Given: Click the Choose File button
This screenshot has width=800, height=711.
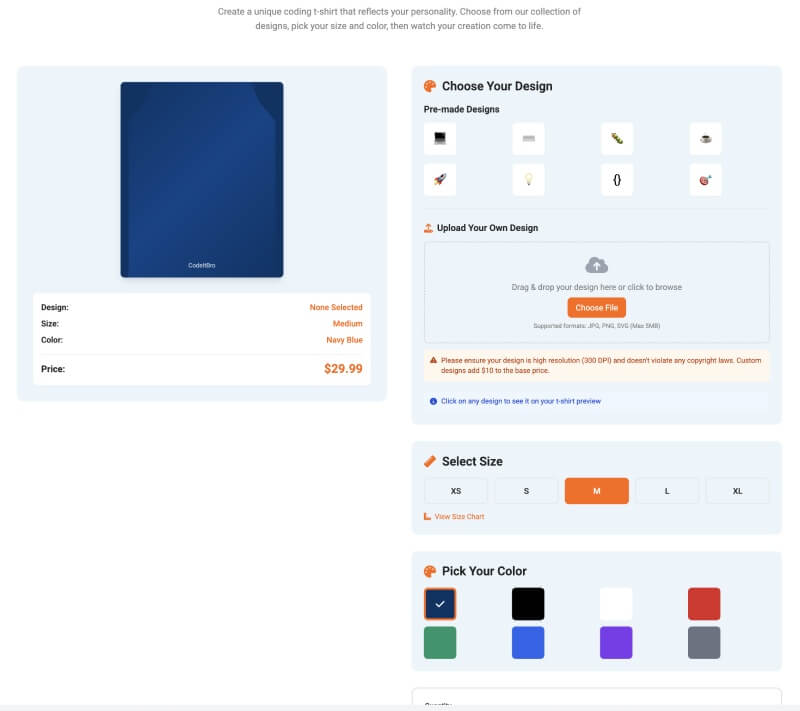Looking at the screenshot, I should (x=596, y=307).
